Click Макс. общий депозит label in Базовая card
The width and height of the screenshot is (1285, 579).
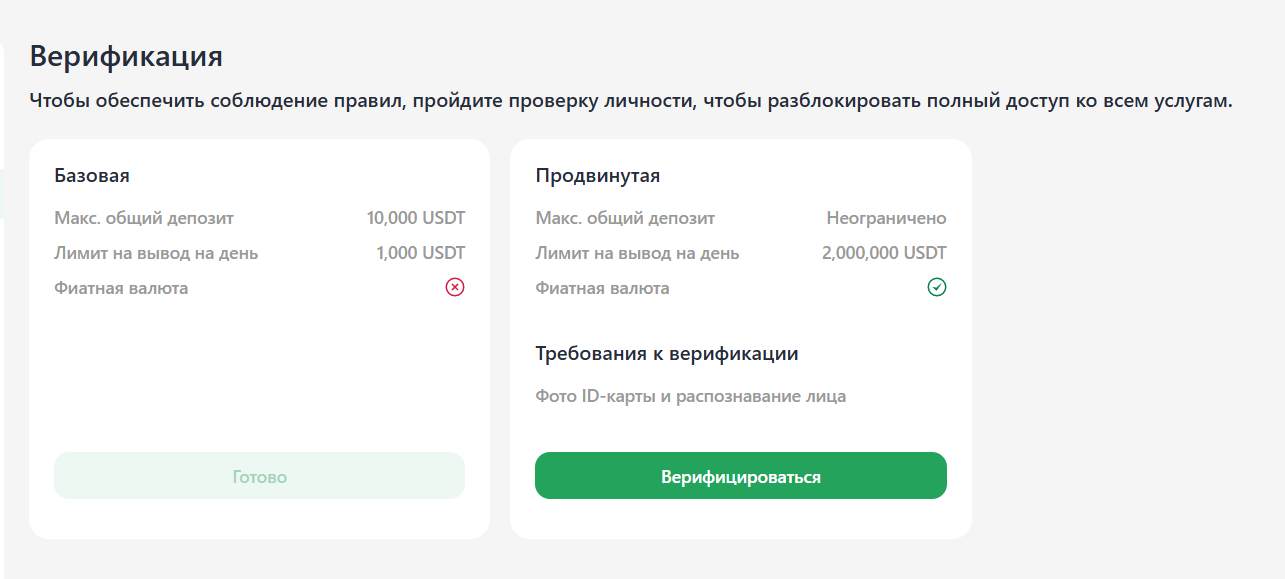point(144,218)
